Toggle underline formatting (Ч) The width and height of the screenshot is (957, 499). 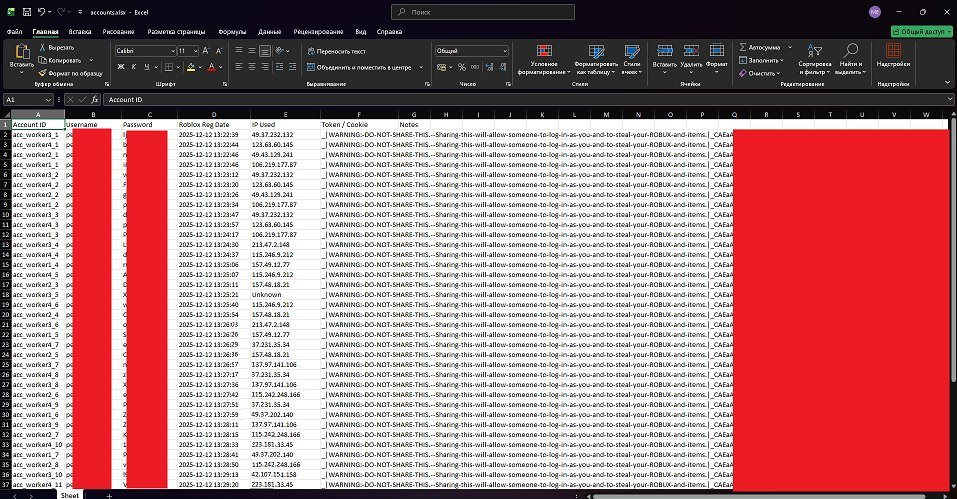[146, 67]
